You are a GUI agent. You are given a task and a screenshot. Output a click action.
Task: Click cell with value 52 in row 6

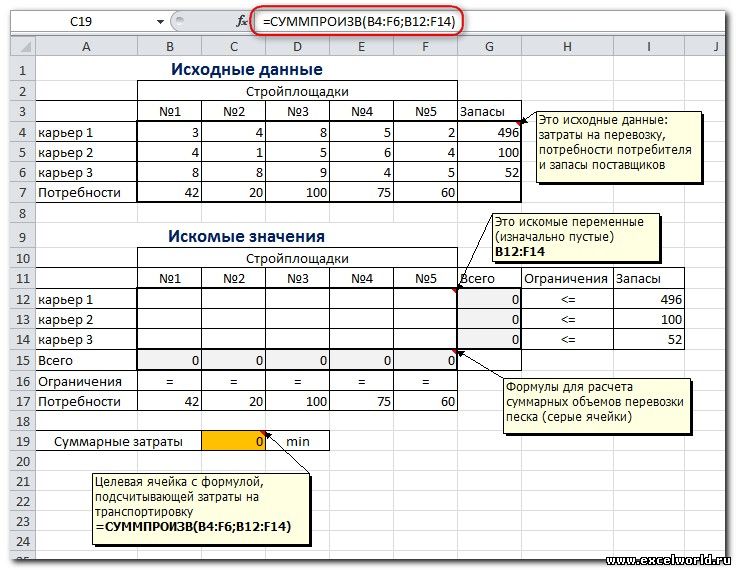[489, 172]
